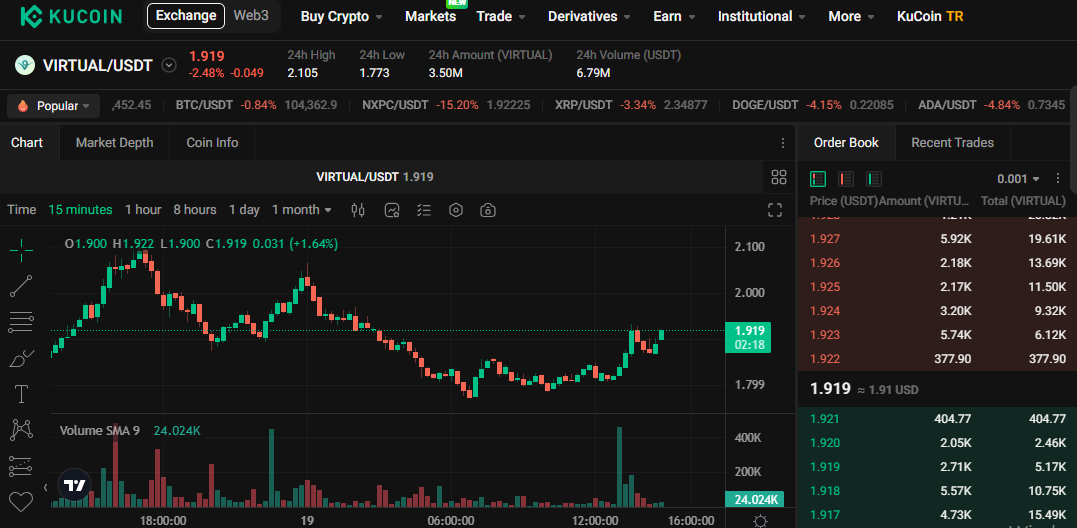Viewport: 1077px width, 528px height.
Task: Switch to the Market Depth tab
Action: (114, 143)
